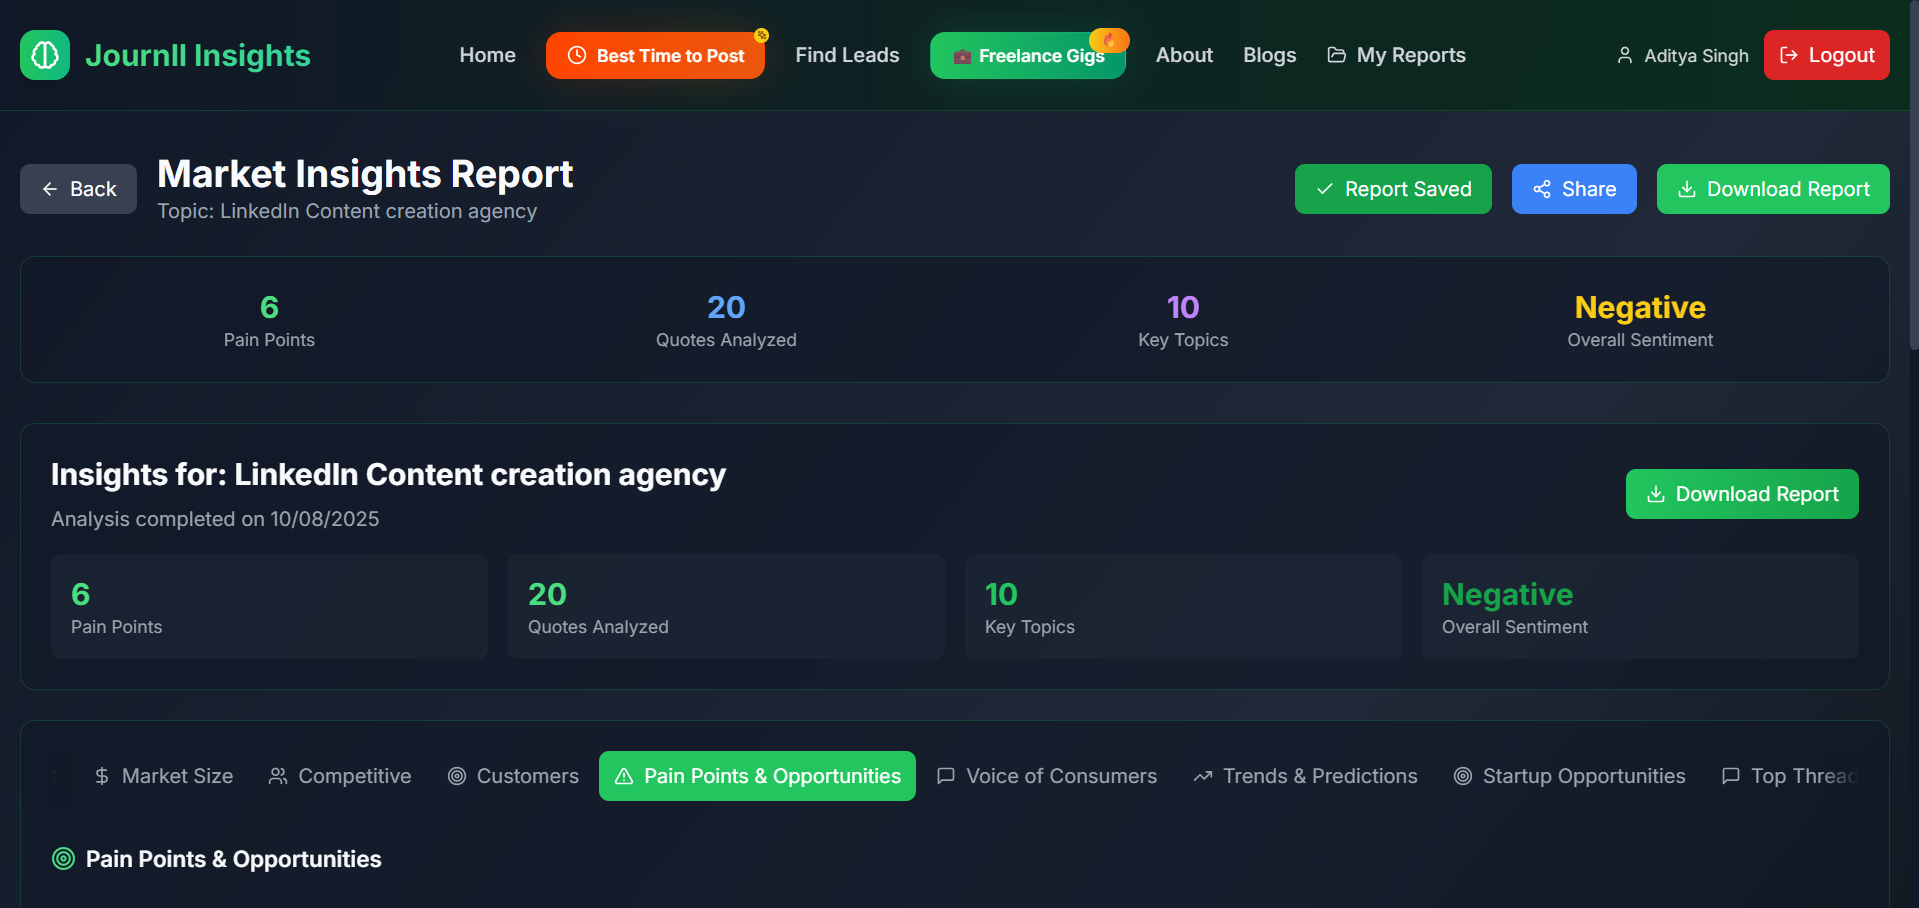The height and width of the screenshot is (908, 1919).
Task: Click the share icon in Share
Action: pos(1542,189)
